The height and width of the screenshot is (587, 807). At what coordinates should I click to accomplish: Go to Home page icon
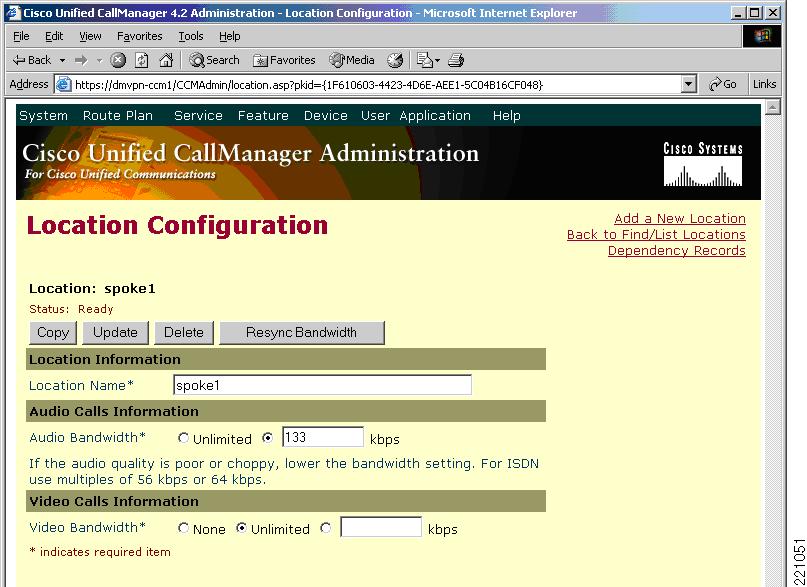click(x=166, y=60)
